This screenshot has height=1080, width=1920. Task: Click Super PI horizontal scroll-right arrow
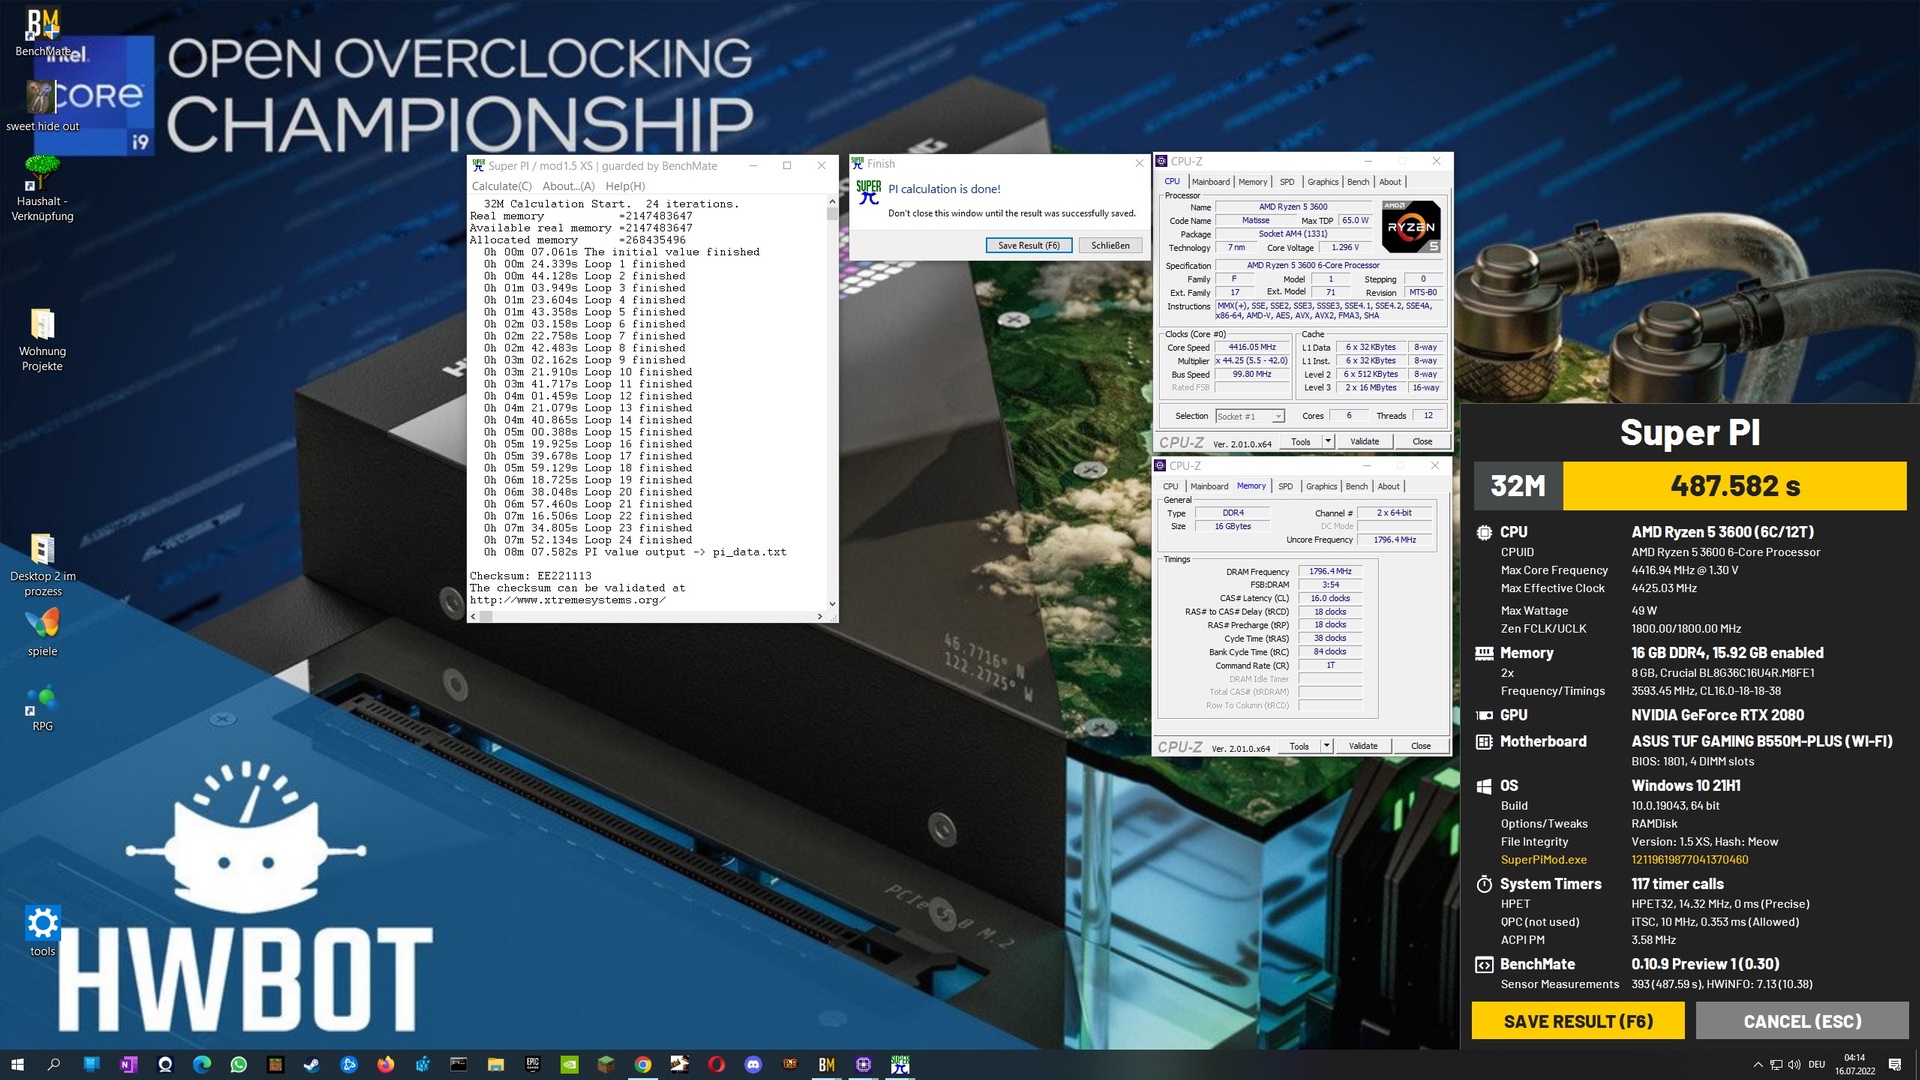820,616
